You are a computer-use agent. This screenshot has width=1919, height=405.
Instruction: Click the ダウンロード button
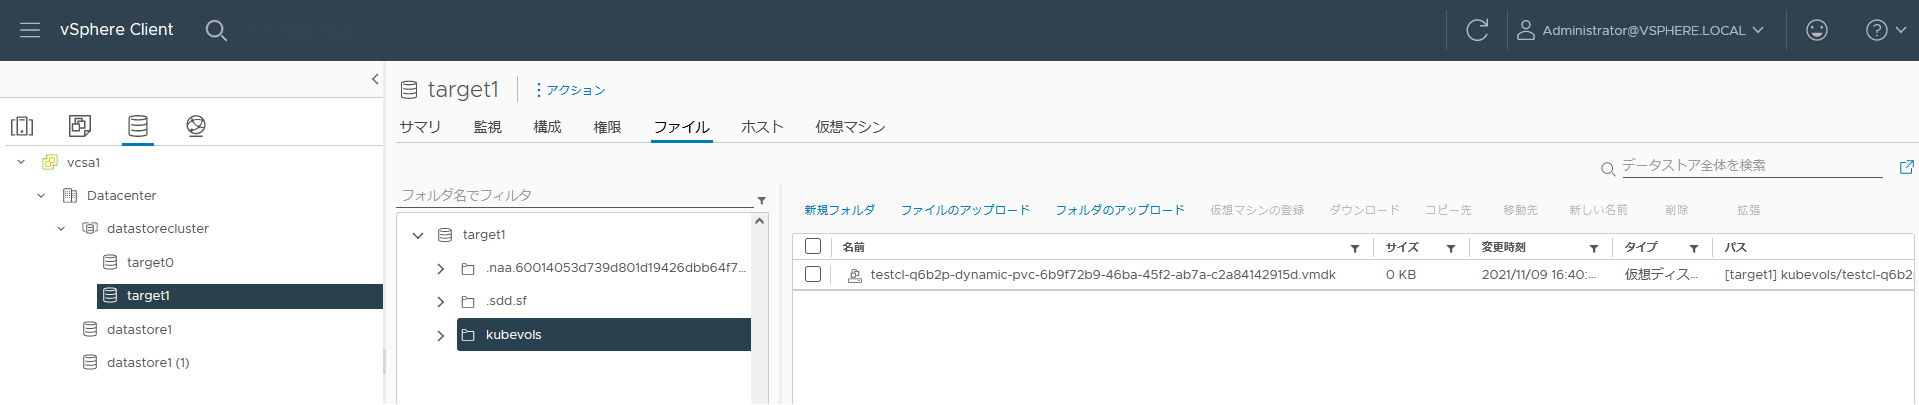pyautogui.click(x=1364, y=210)
